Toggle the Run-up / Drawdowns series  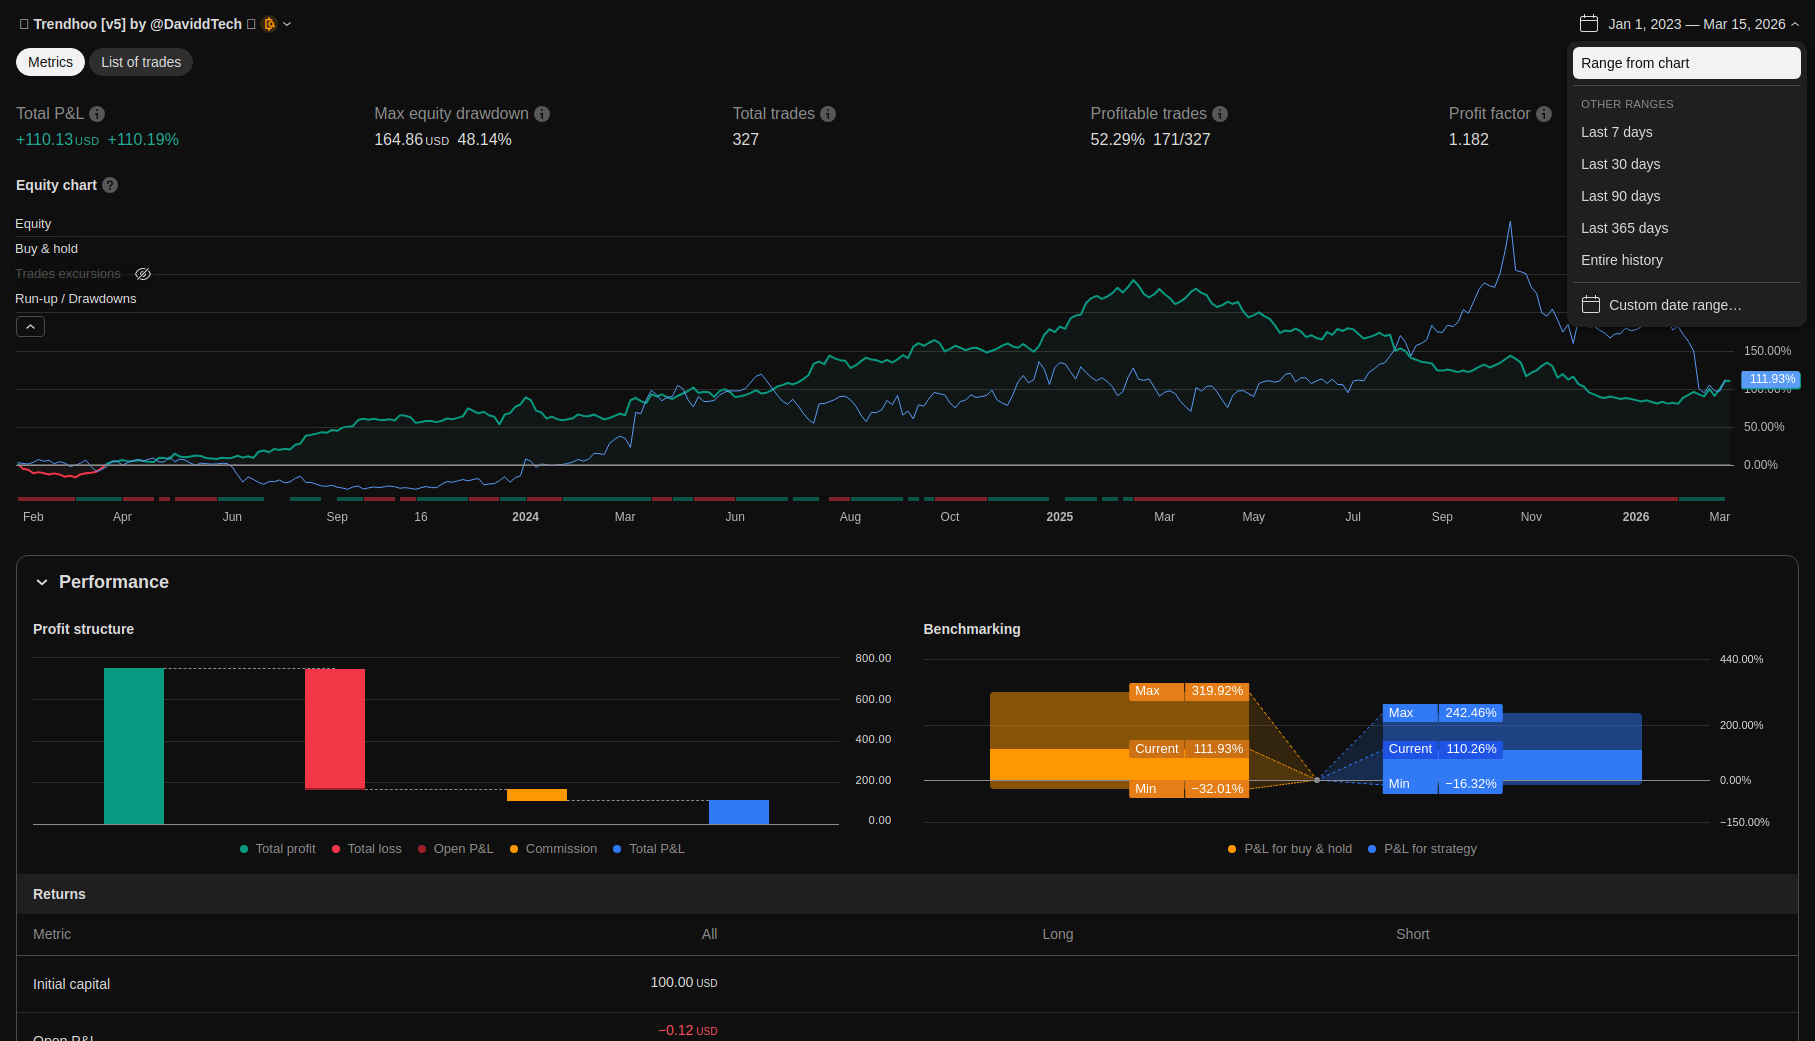pyautogui.click(x=75, y=299)
